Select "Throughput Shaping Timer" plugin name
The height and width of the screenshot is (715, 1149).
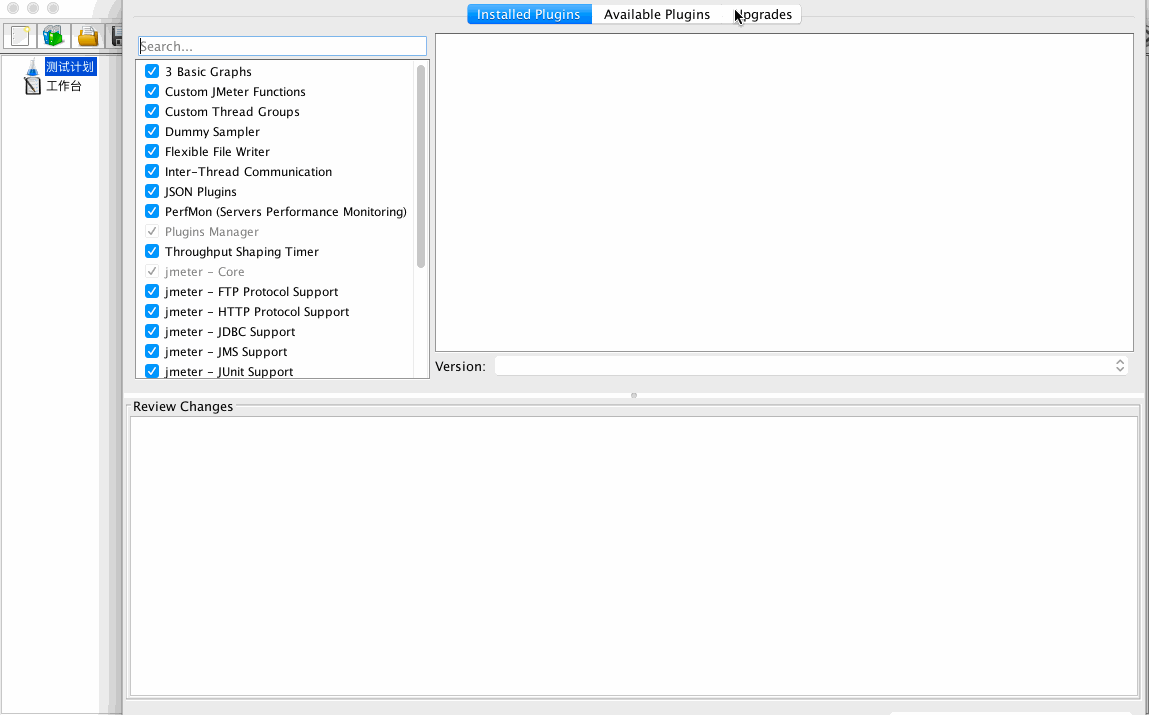point(242,252)
